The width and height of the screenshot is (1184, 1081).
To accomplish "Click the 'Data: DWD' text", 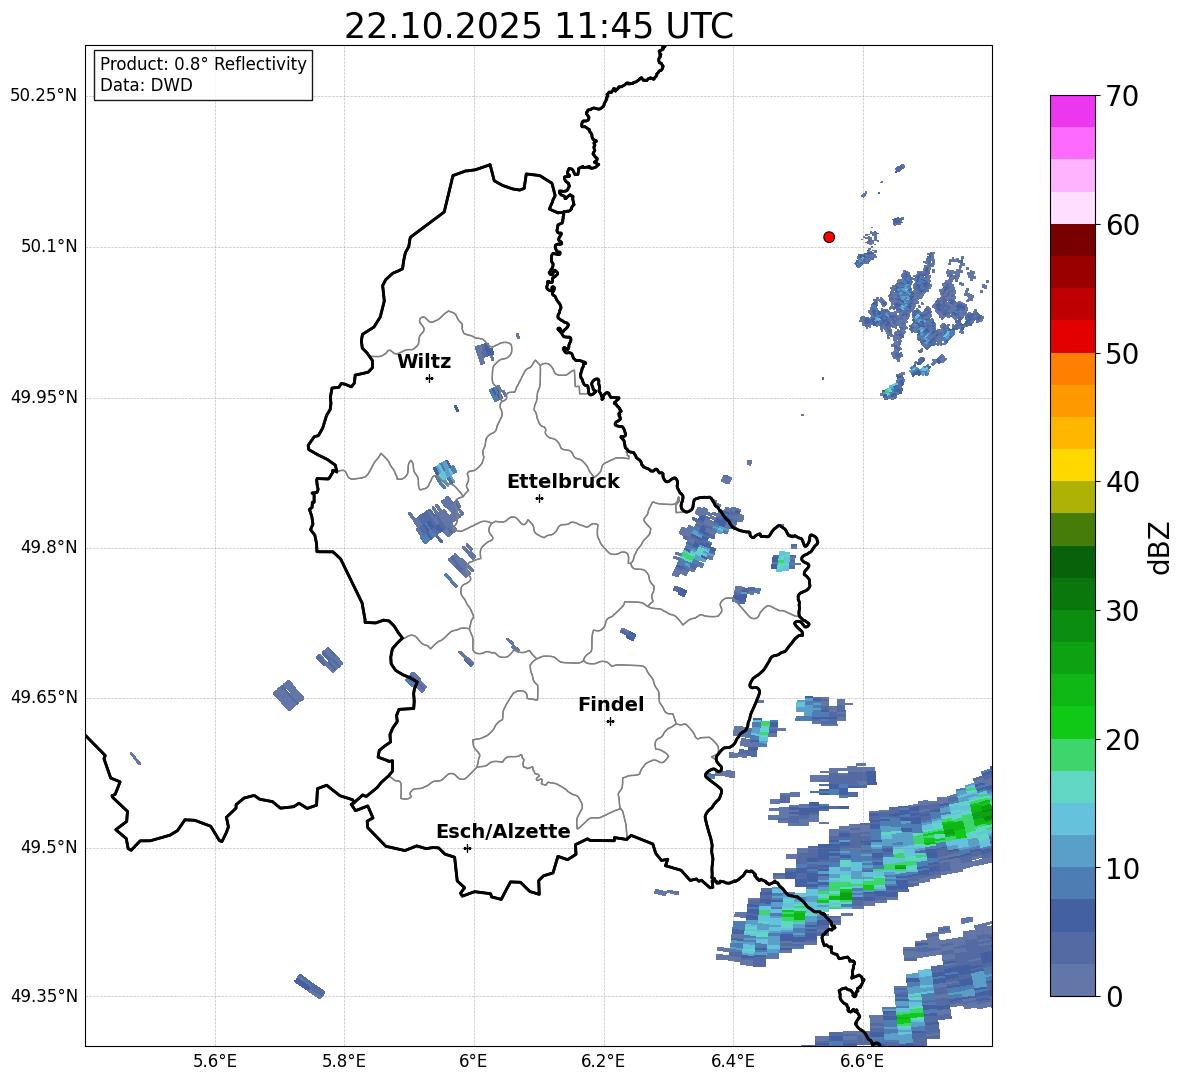I will (x=146, y=85).
